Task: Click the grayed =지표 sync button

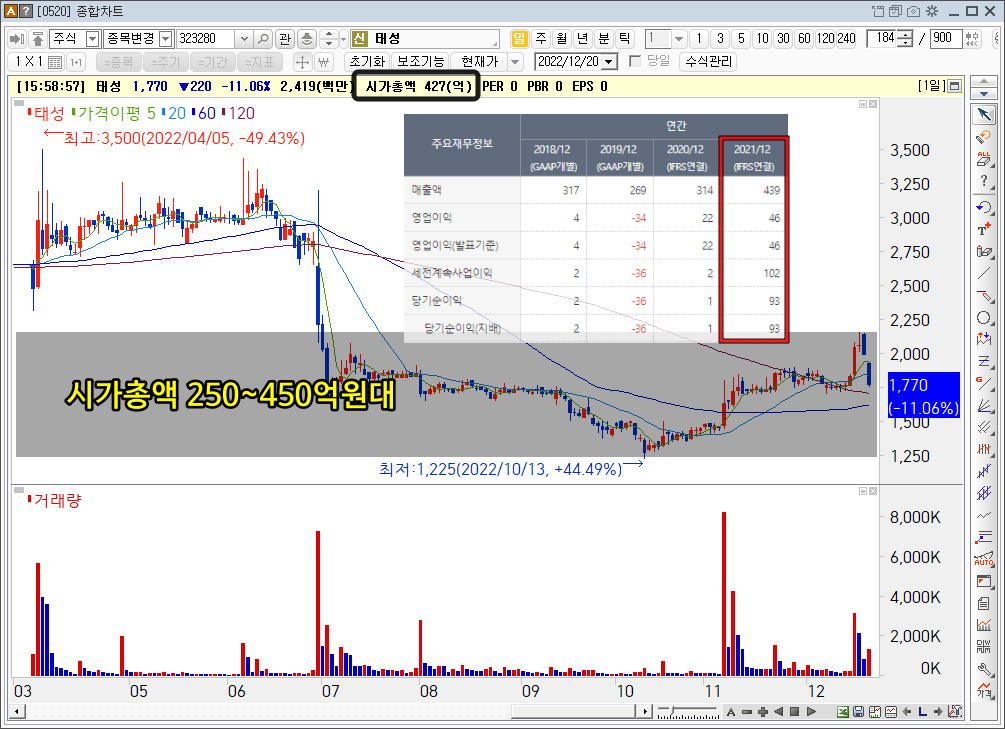Action: [260, 62]
